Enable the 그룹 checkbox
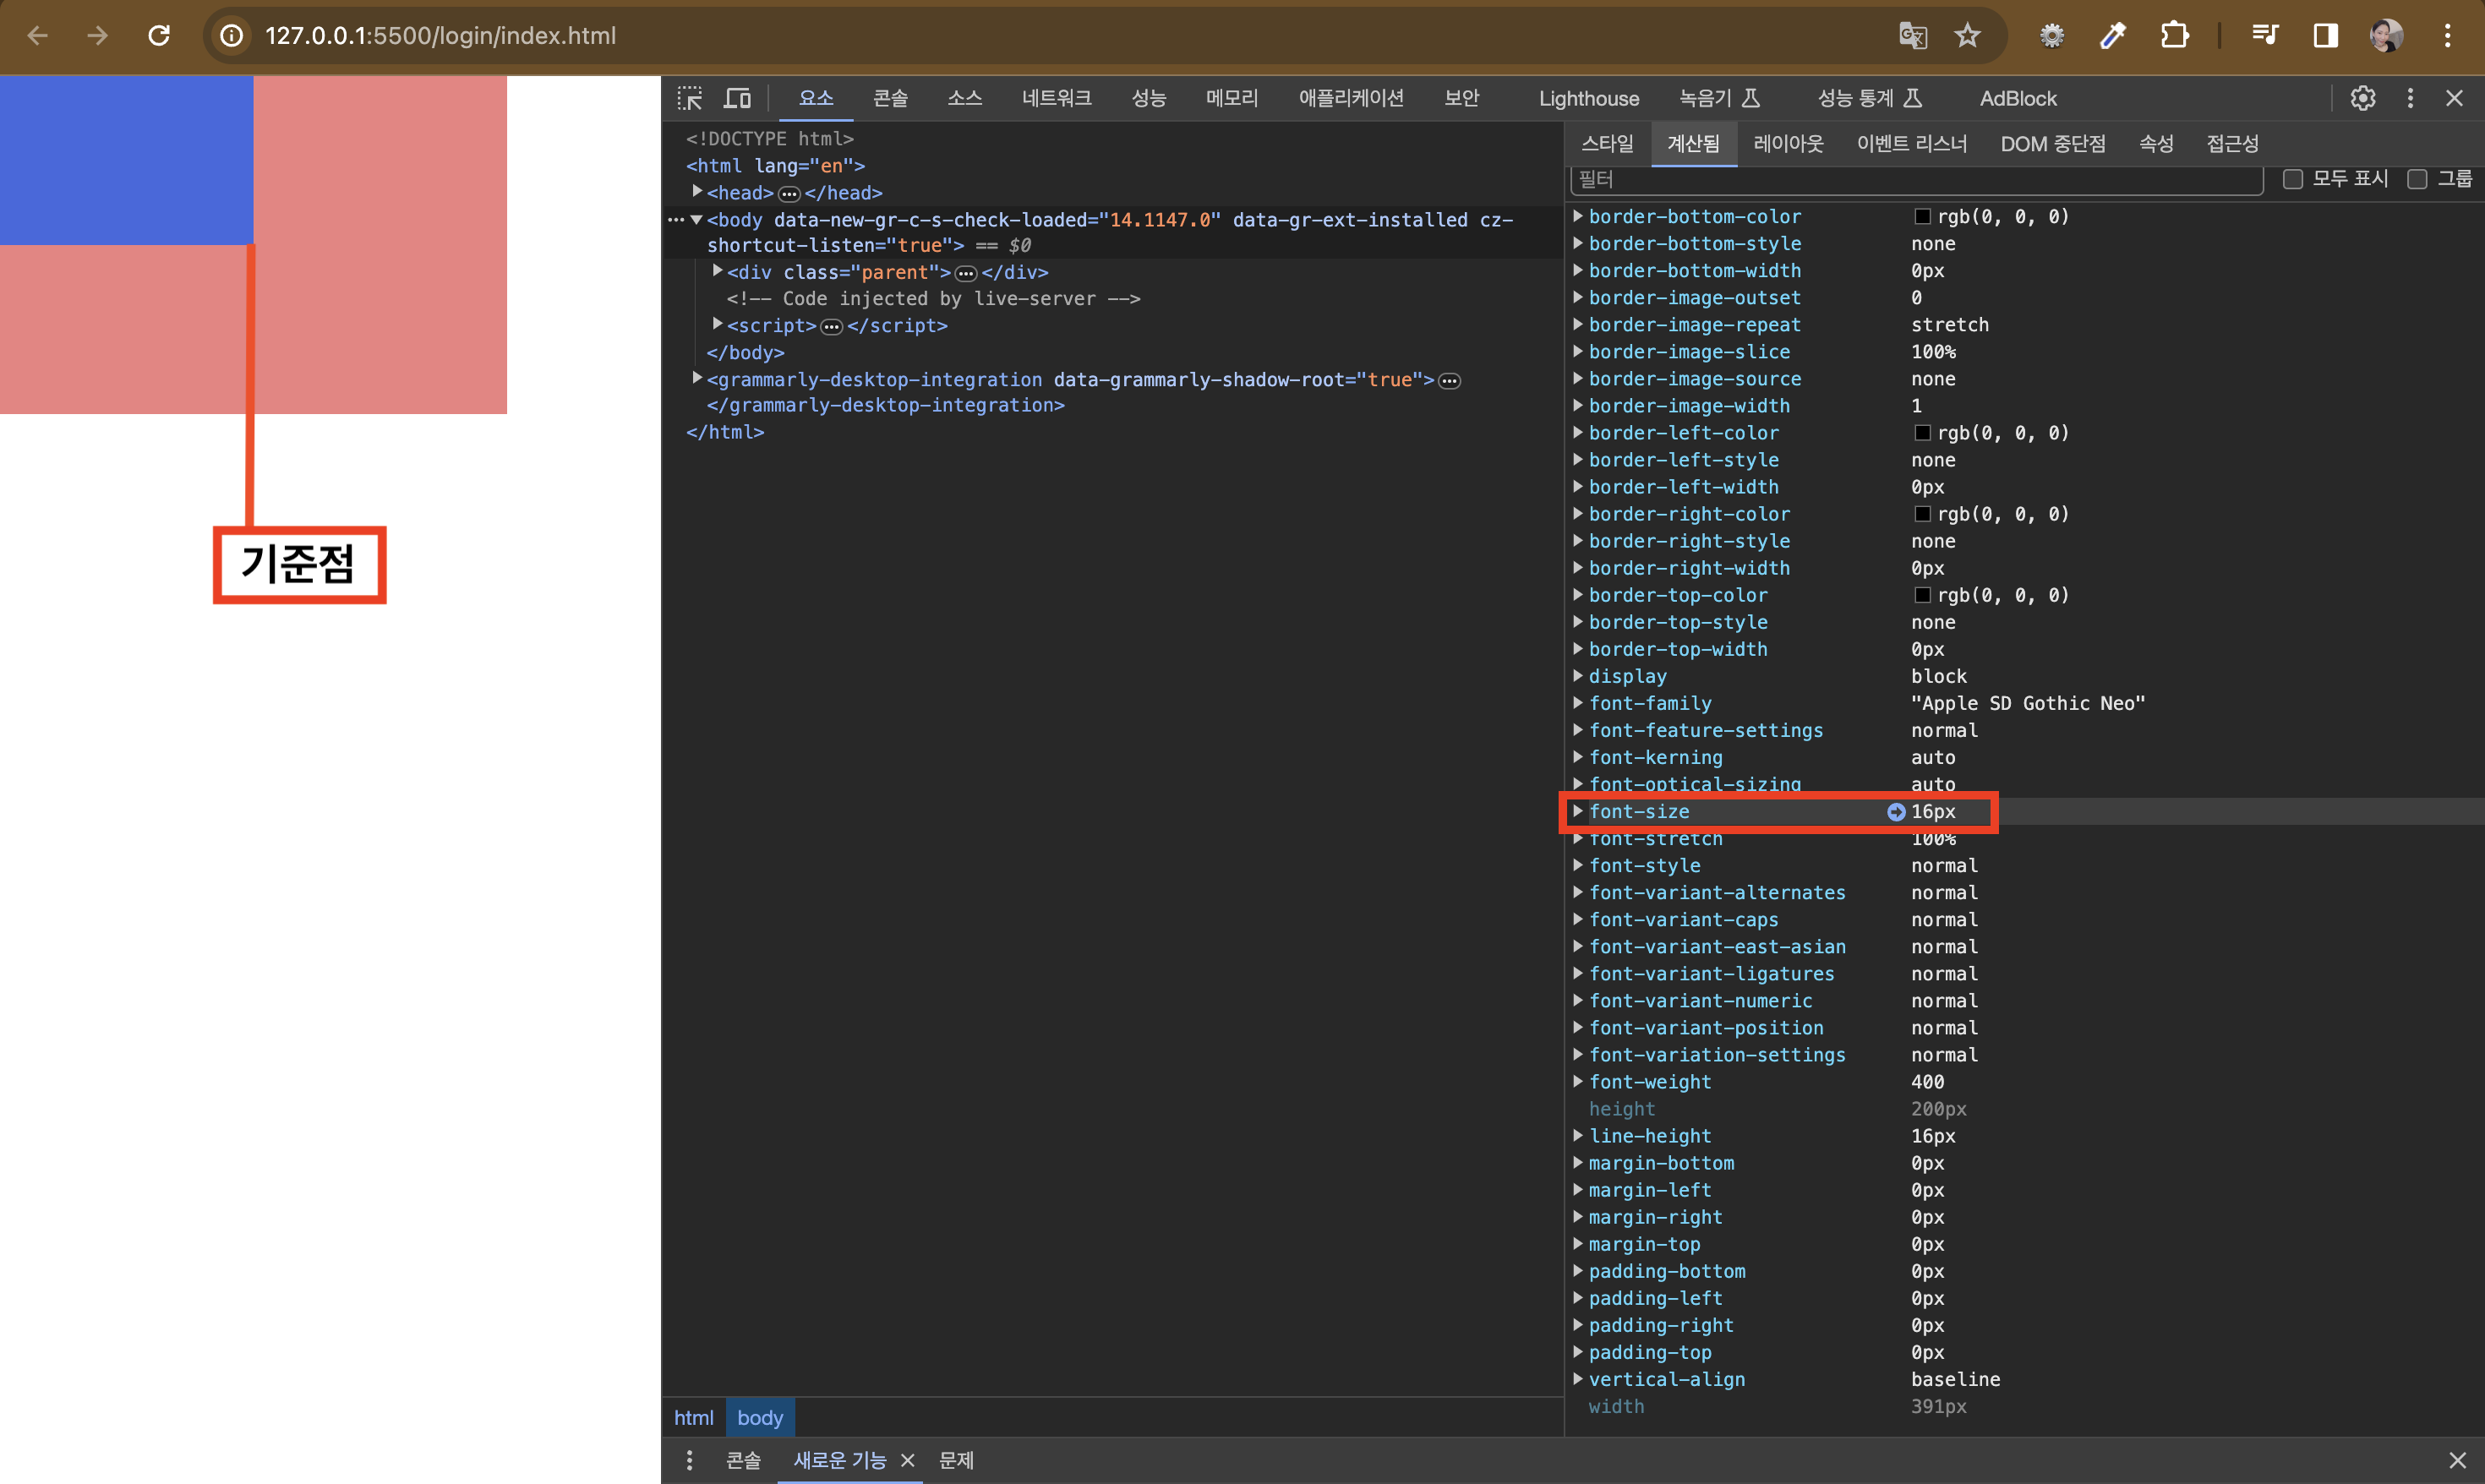2485x1484 pixels. (2417, 179)
